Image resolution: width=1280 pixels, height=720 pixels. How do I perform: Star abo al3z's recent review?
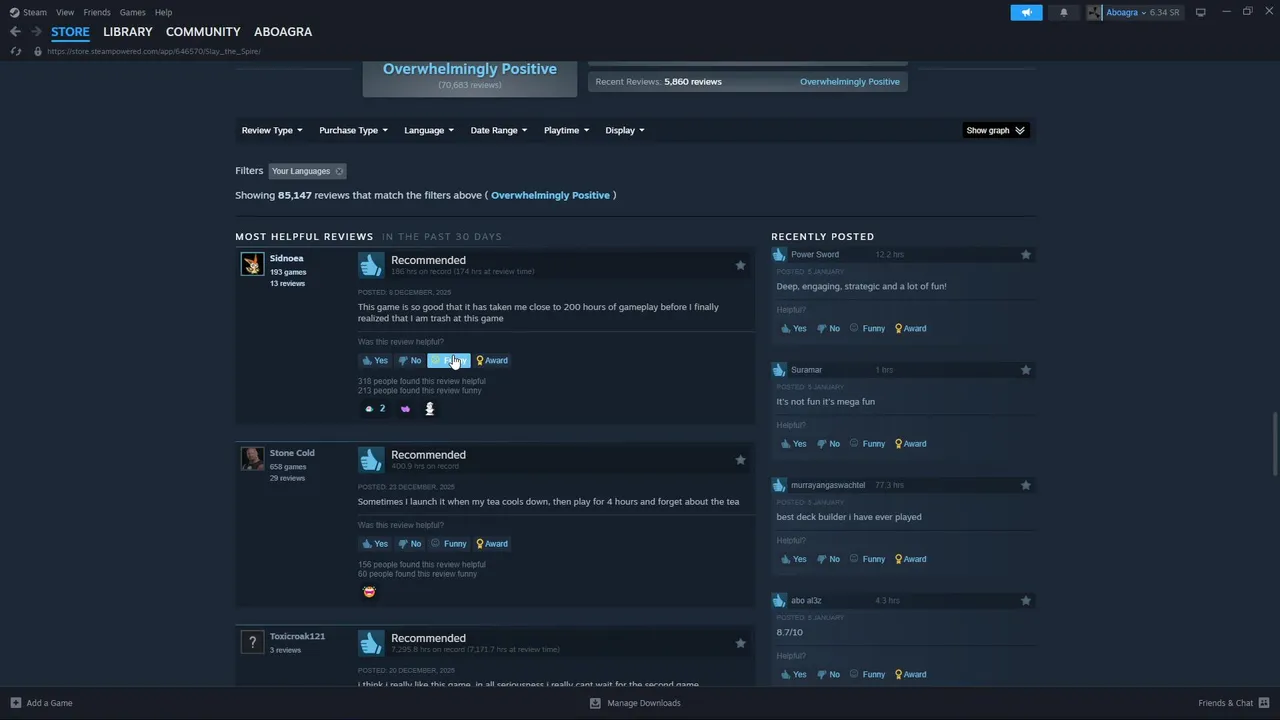click(1025, 601)
